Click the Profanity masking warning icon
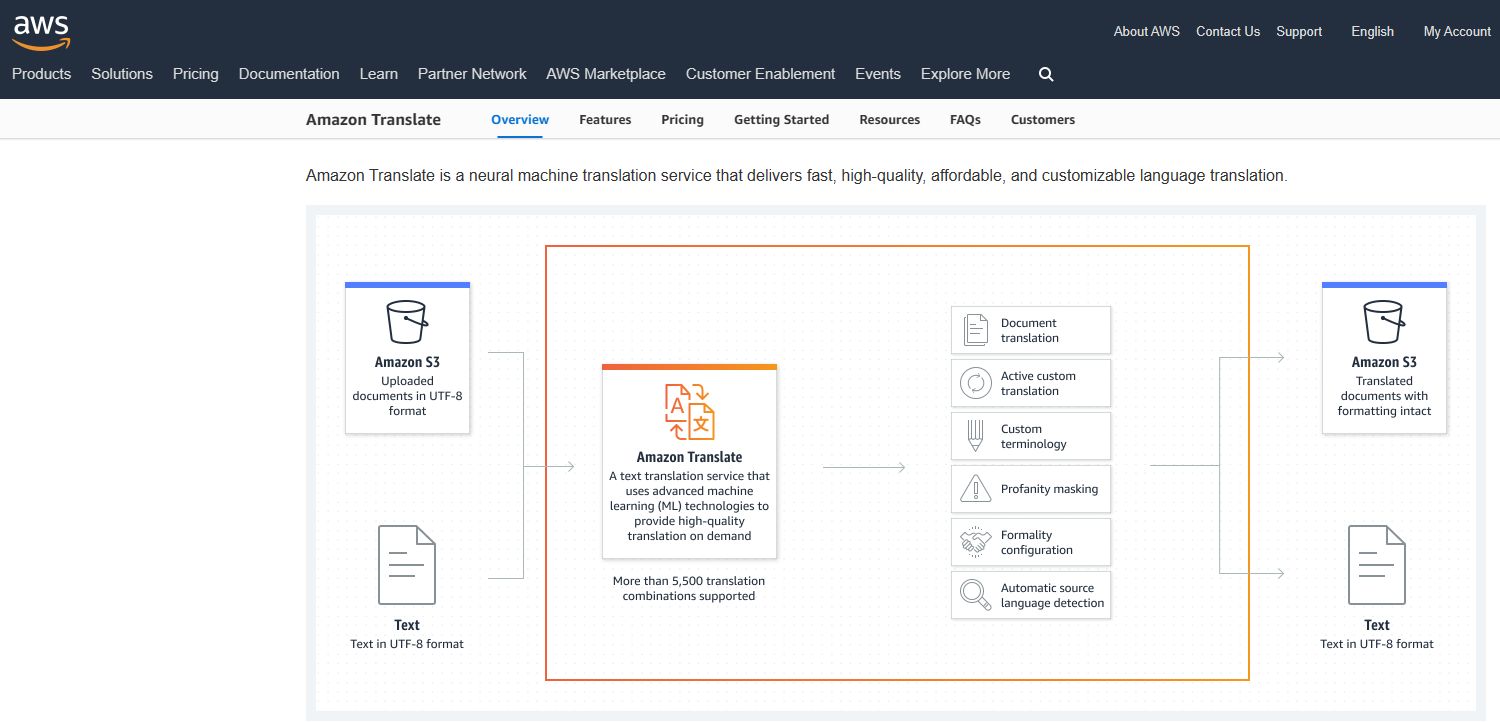Screen dimensions: 1500x722 point(975,489)
